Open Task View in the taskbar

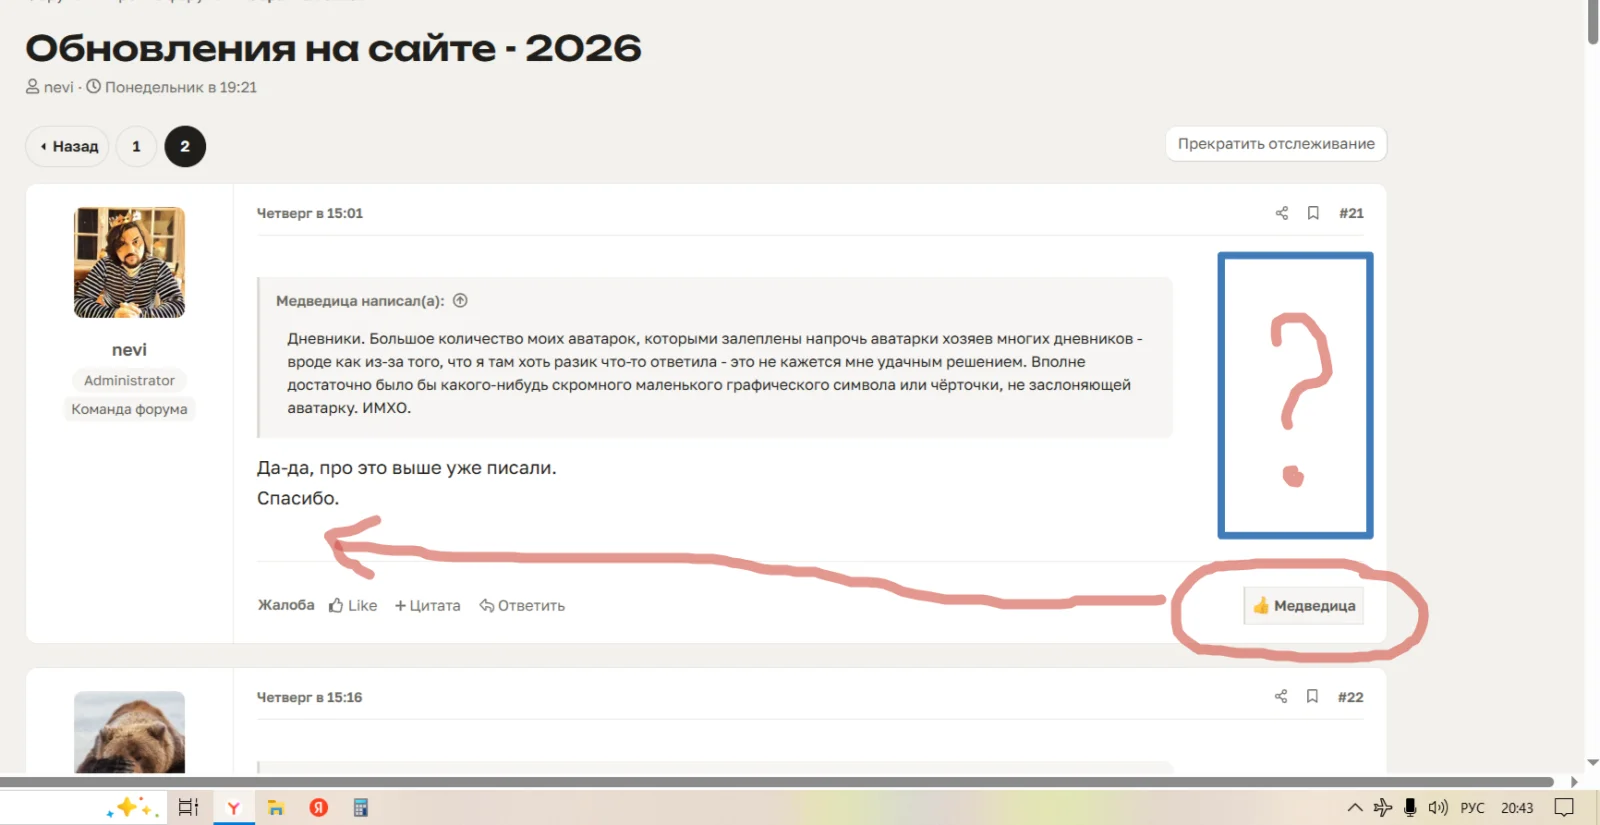click(188, 807)
